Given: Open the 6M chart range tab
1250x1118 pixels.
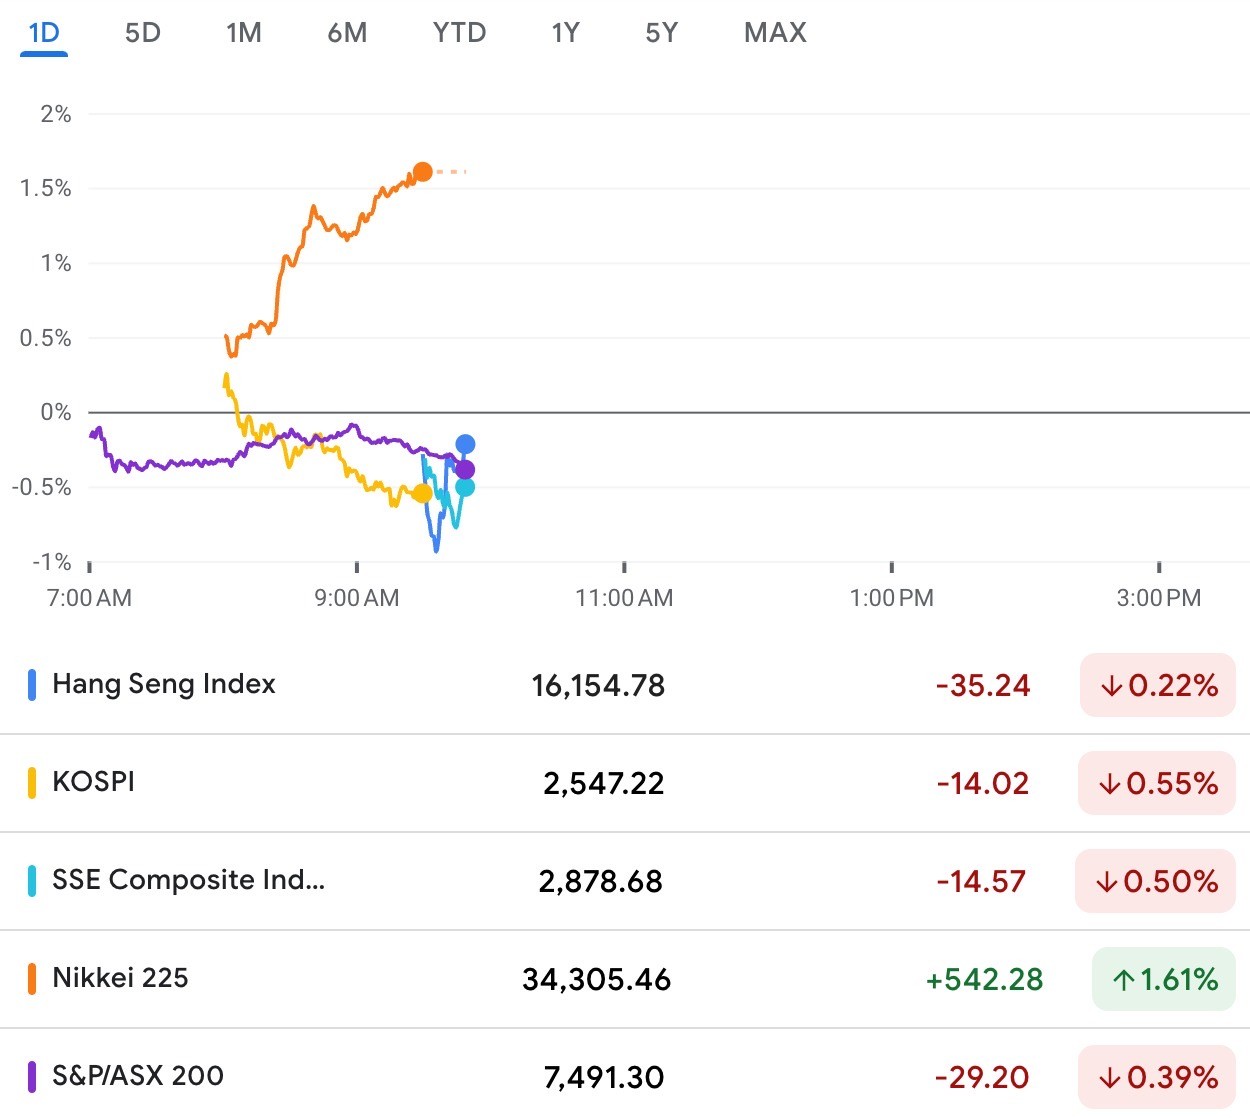Looking at the screenshot, I should [x=347, y=33].
